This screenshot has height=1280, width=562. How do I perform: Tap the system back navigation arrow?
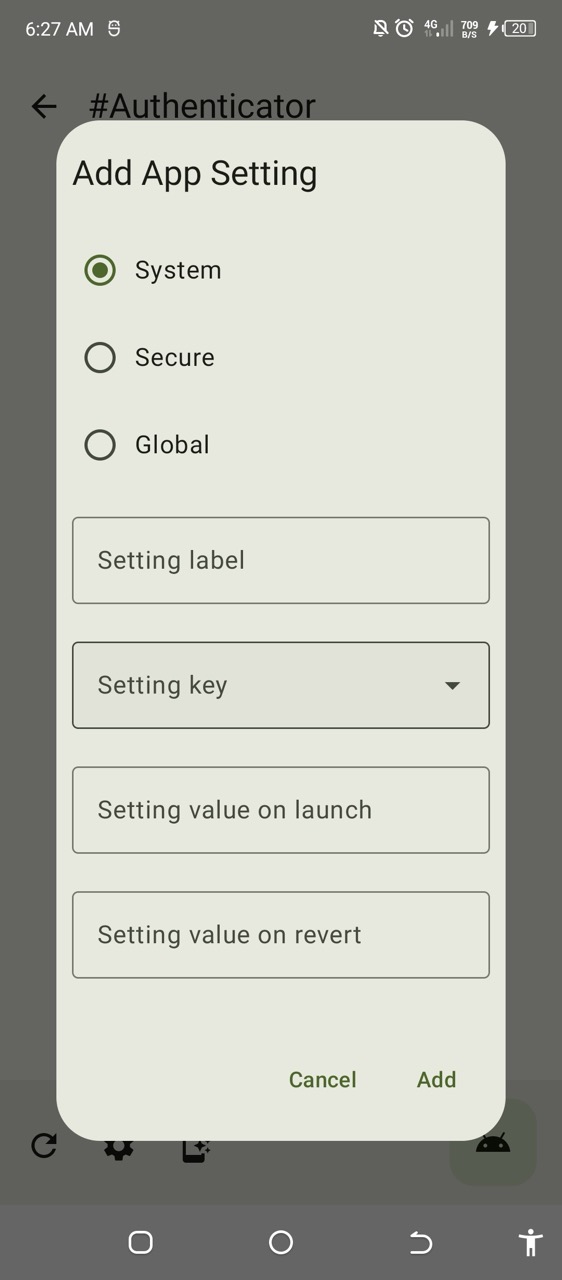pyautogui.click(x=421, y=1242)
